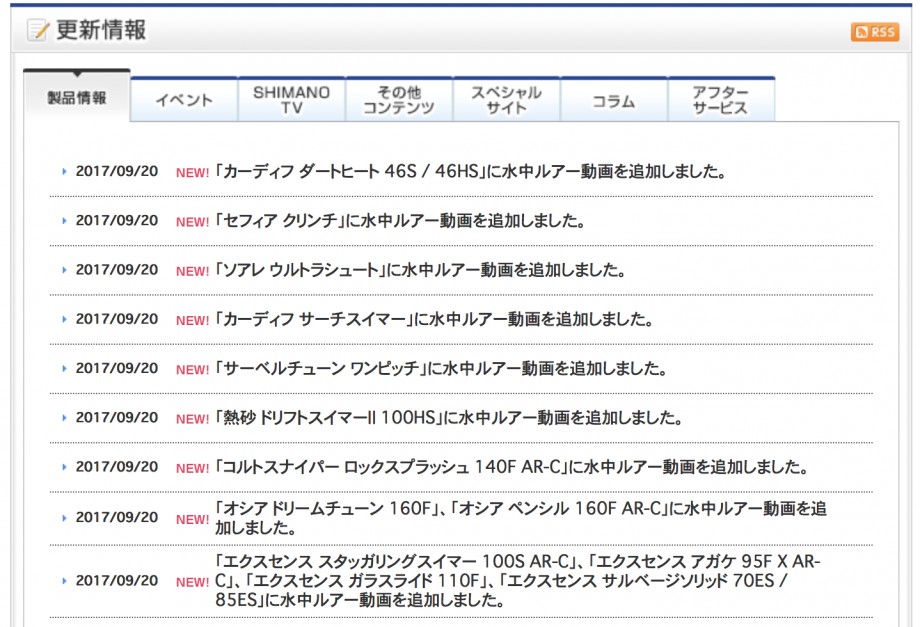Screen dimensions: 920x627
Task: Open the コルトスナイパー ロックスプラッシュ 140F news link
Action: [x=512, y=467]
